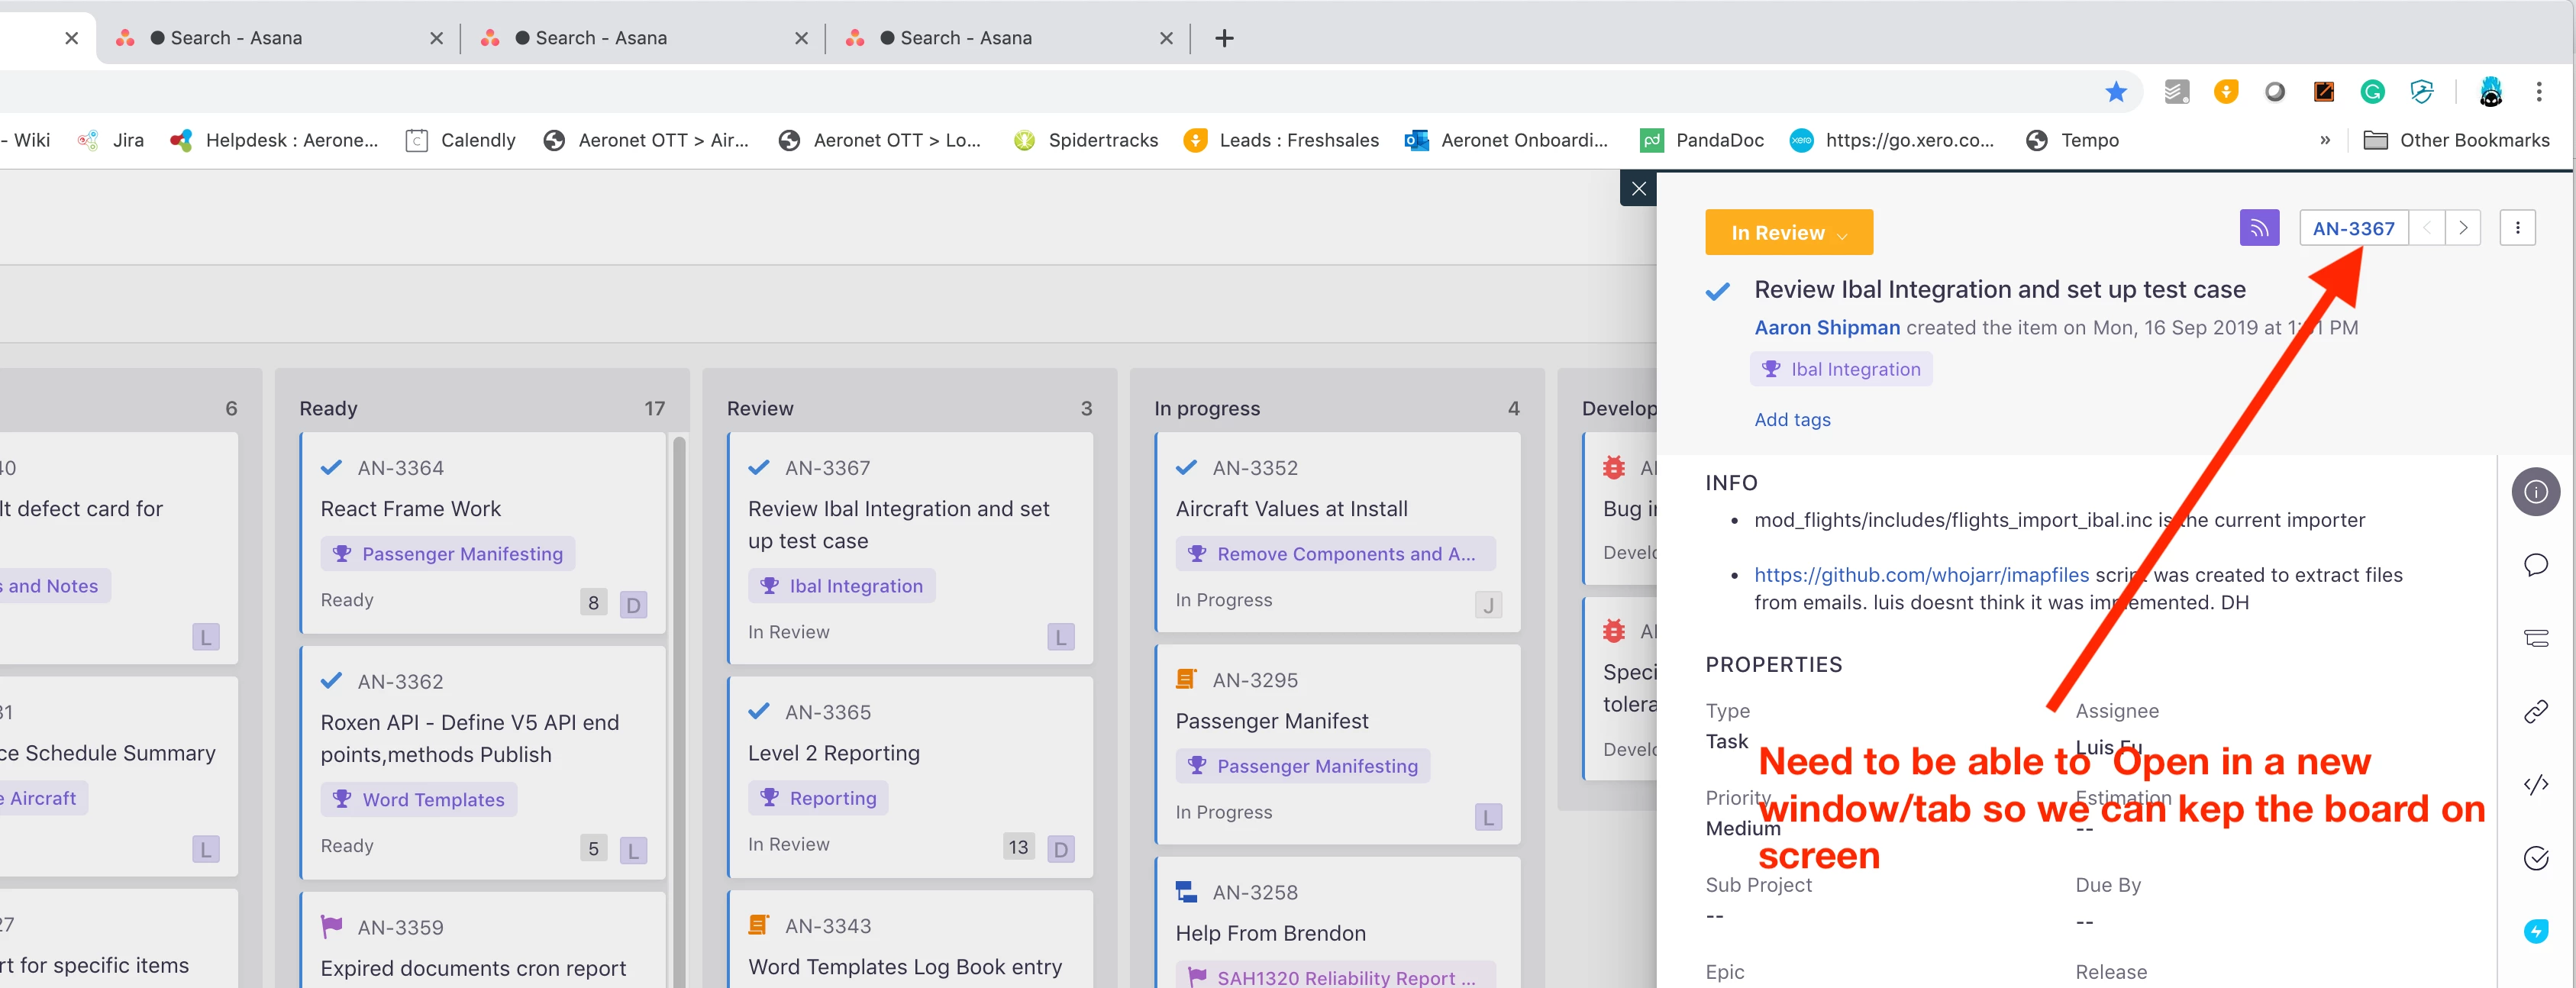2576x988 pixels.
Task: Open card AN-3343 Word Templates Log Book entry
Action: 910,940
